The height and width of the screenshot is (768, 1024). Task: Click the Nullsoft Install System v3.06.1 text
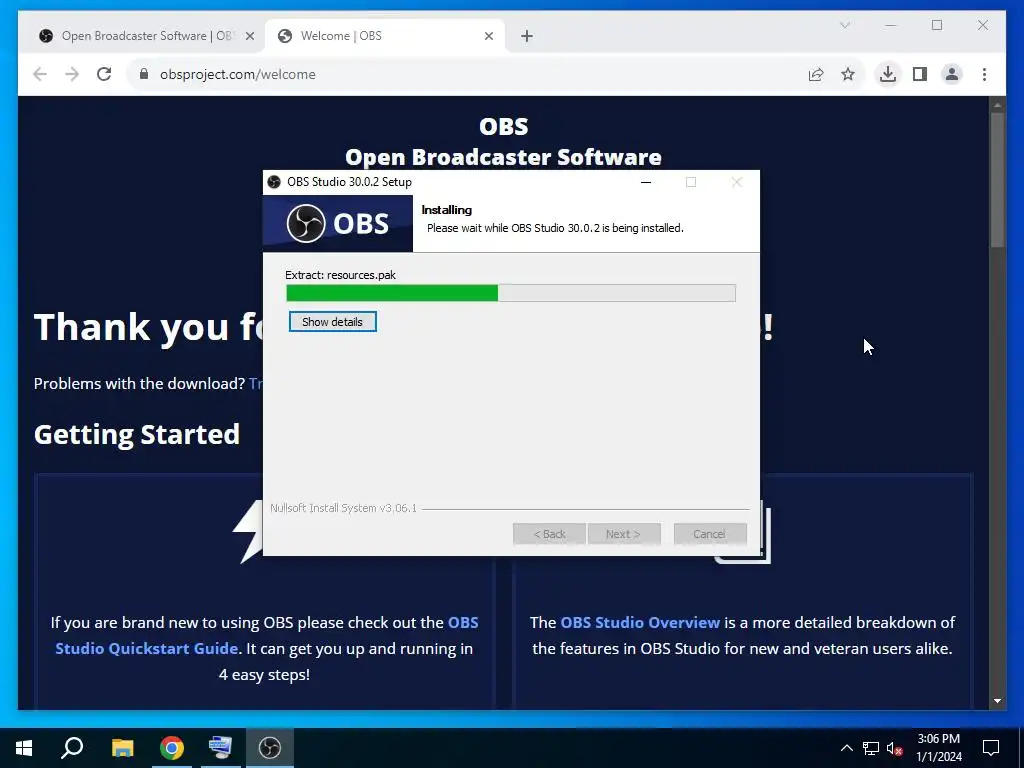point(344,508)
